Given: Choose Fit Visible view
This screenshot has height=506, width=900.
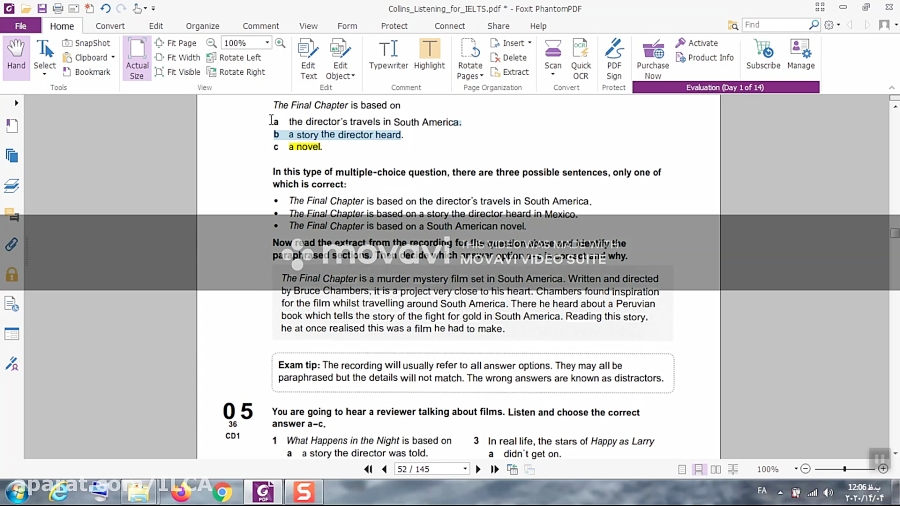Looking at the screenshot, I should point(177,72).
